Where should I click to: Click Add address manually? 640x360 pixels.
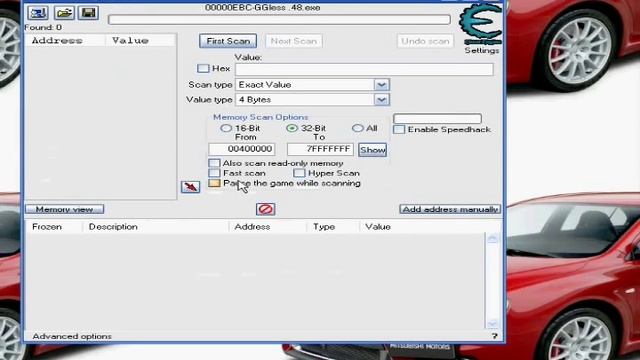450,209
